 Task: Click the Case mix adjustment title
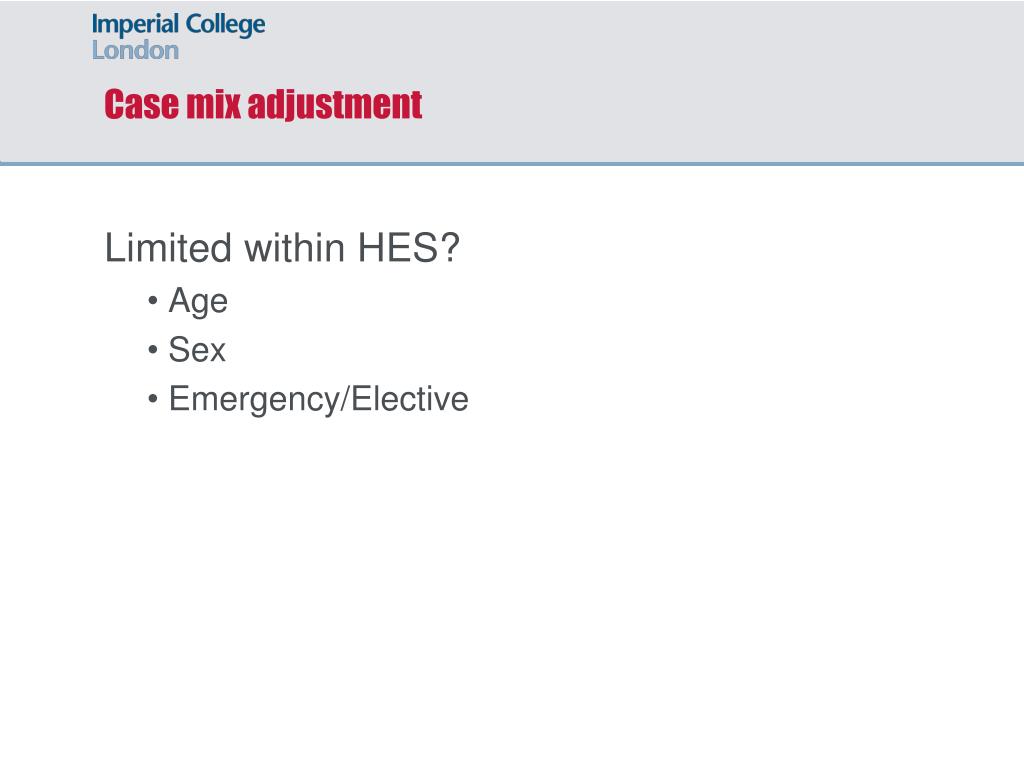(263, 104)
